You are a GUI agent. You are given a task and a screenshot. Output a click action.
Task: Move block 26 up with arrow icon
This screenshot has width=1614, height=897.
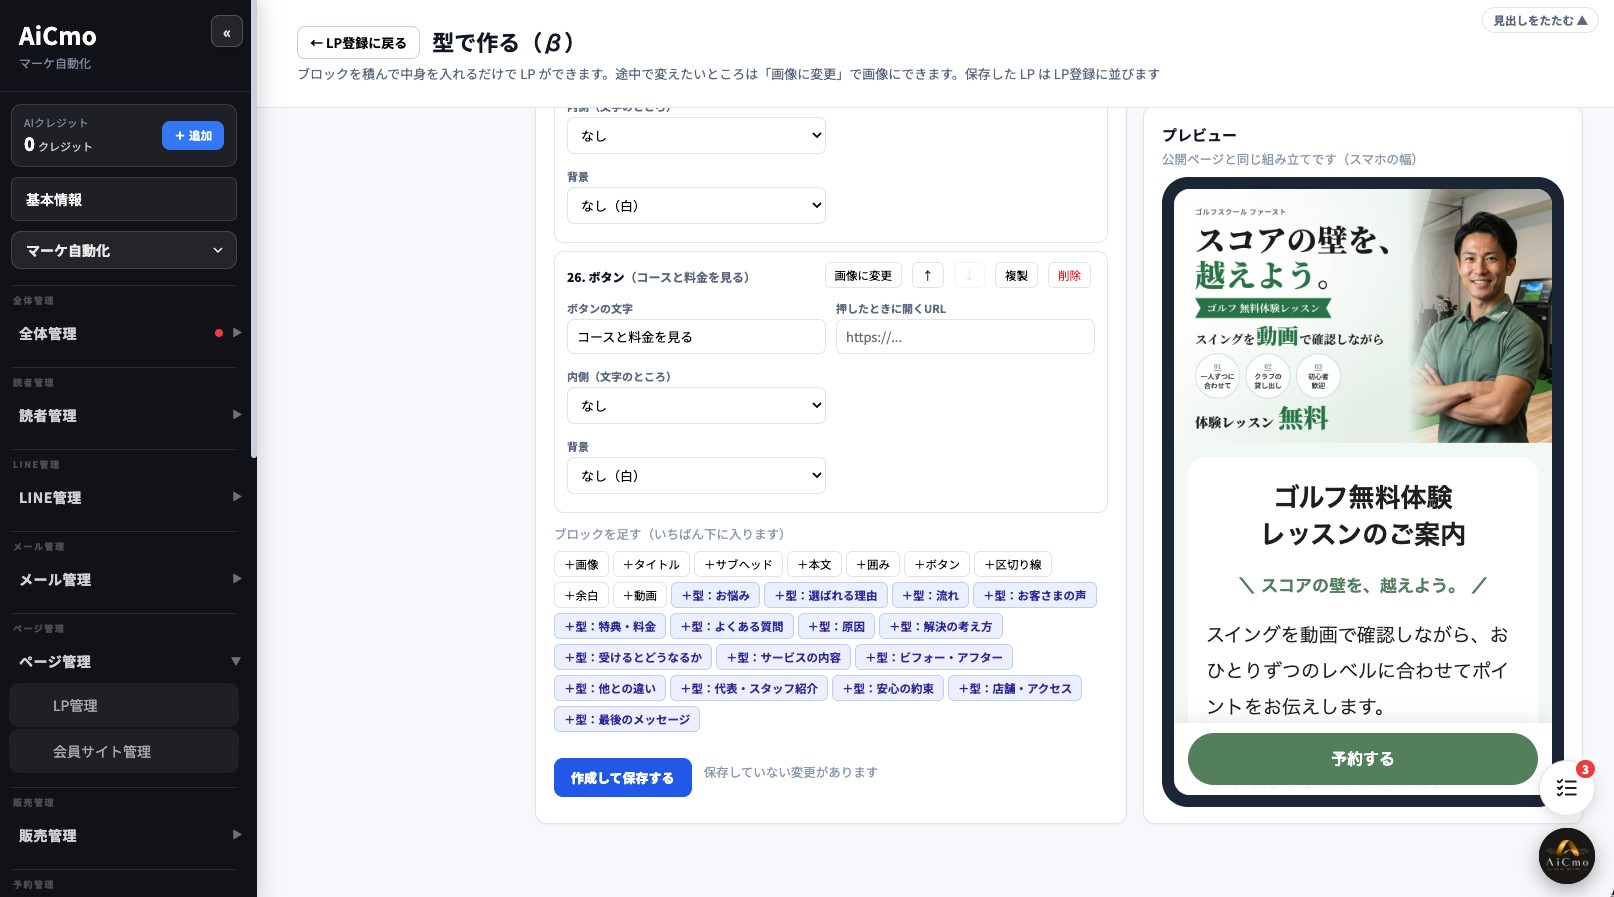tap(927, 276)
